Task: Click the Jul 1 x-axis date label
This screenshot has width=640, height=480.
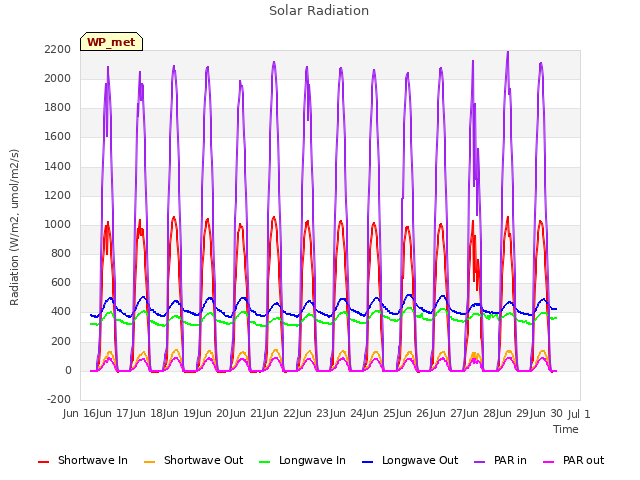Action: pos(579,414)
